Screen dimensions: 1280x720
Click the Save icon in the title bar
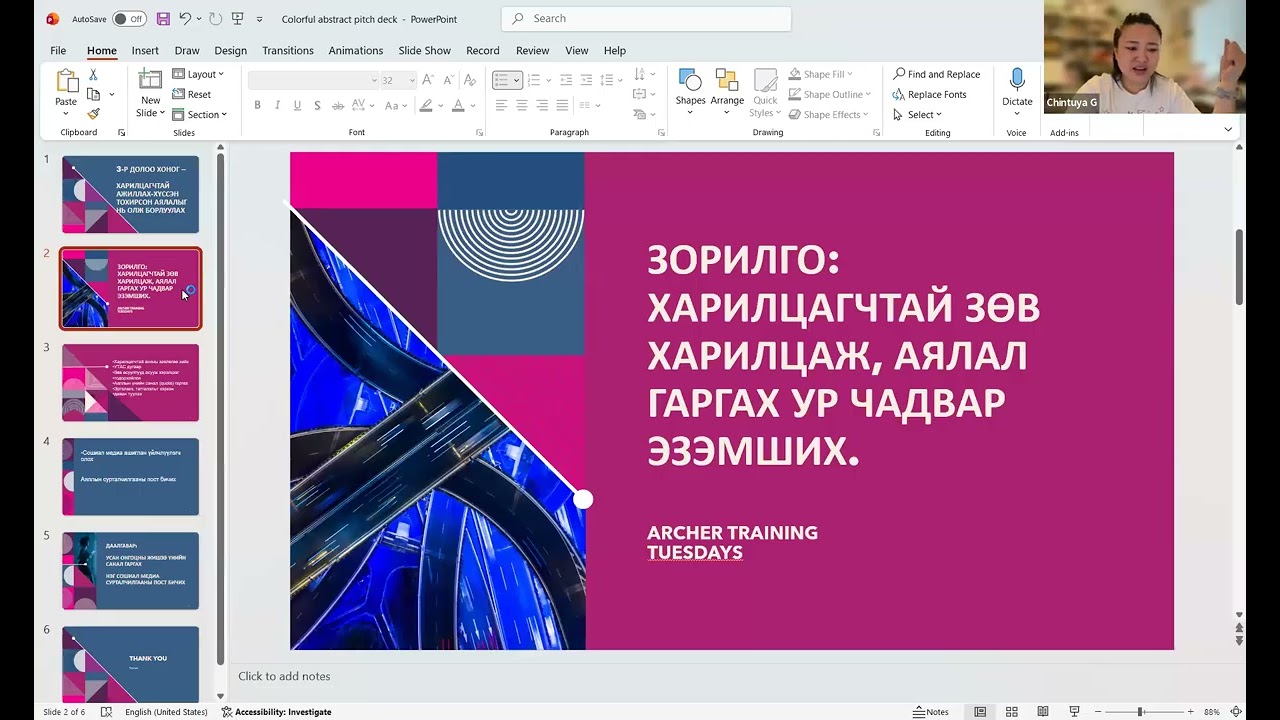163,19
